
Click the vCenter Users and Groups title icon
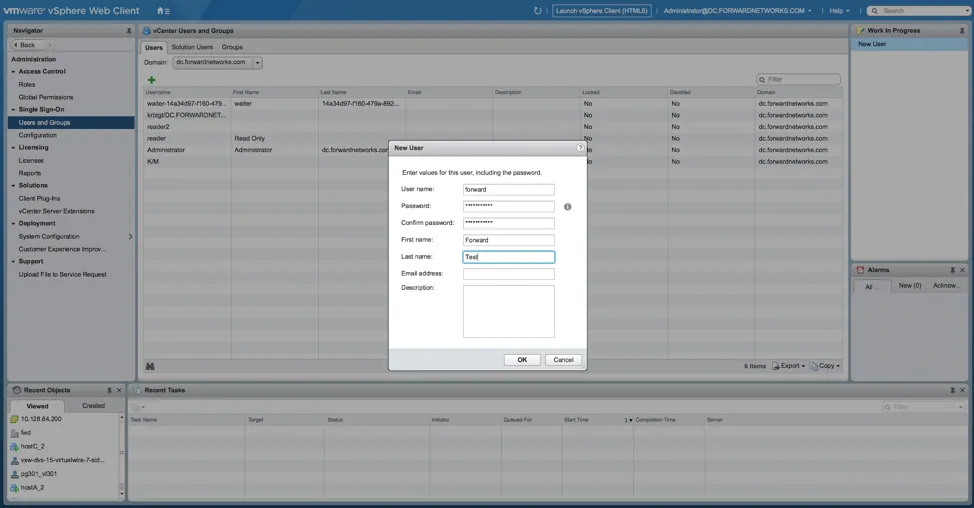tap(147, 30)
